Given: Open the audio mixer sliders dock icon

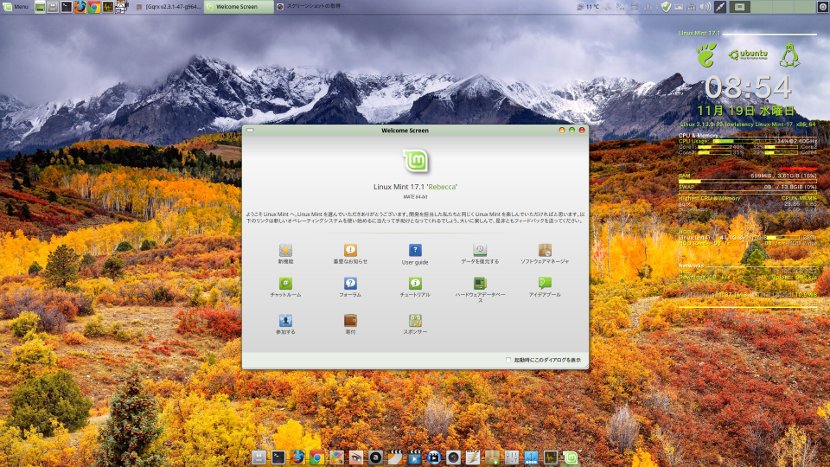Looking at the screenshot, I should [x=511, y=457].
